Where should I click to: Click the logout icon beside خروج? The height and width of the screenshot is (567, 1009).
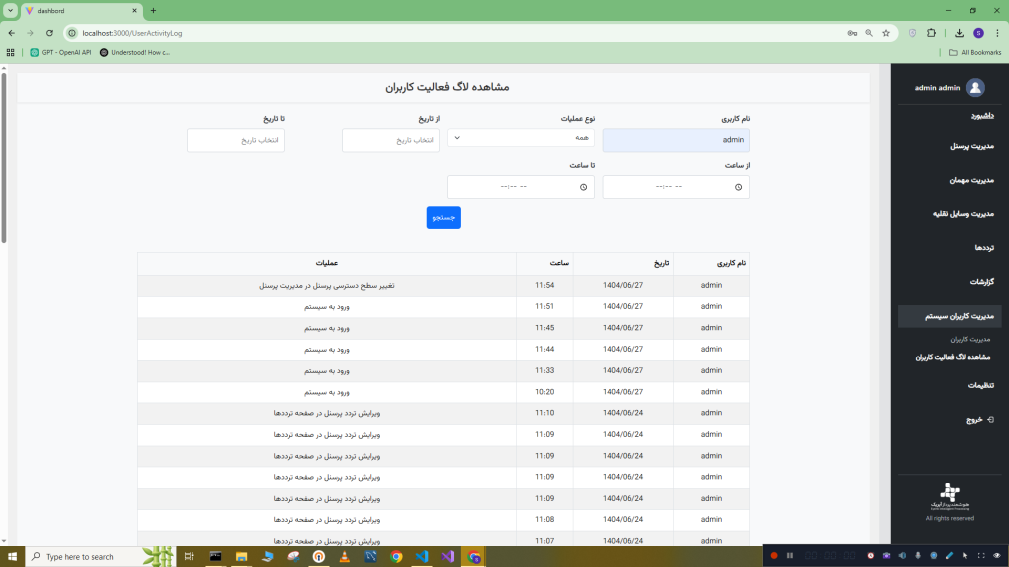tap(990, 420)
